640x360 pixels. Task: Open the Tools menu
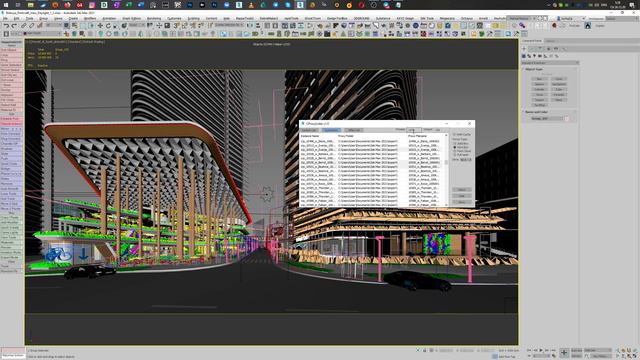tap(29, 18)
